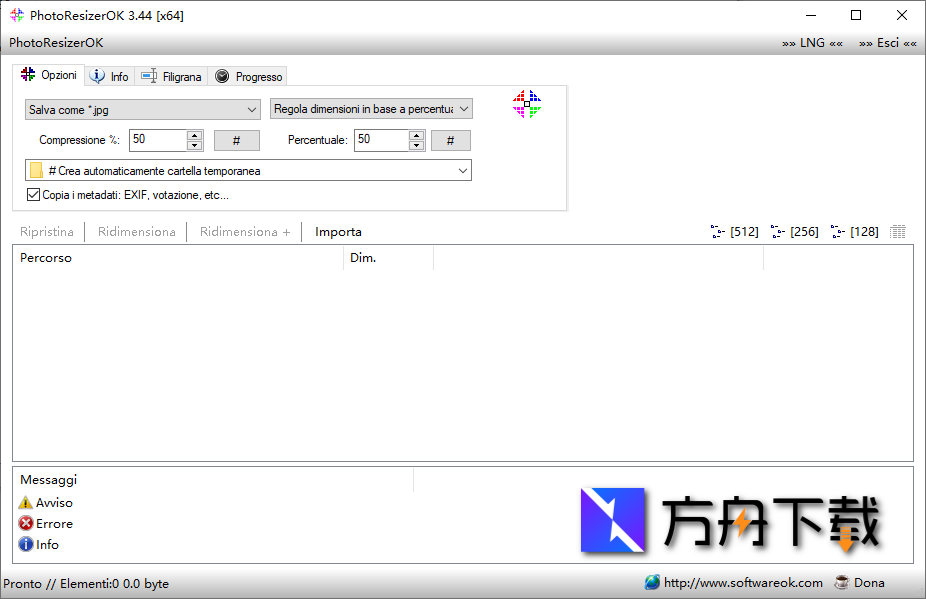Click the Importa button

point(338,232)
